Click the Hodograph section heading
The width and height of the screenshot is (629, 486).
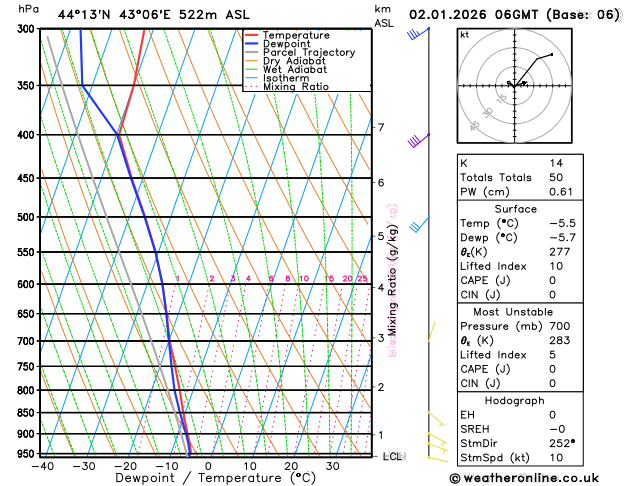[514, 400]
